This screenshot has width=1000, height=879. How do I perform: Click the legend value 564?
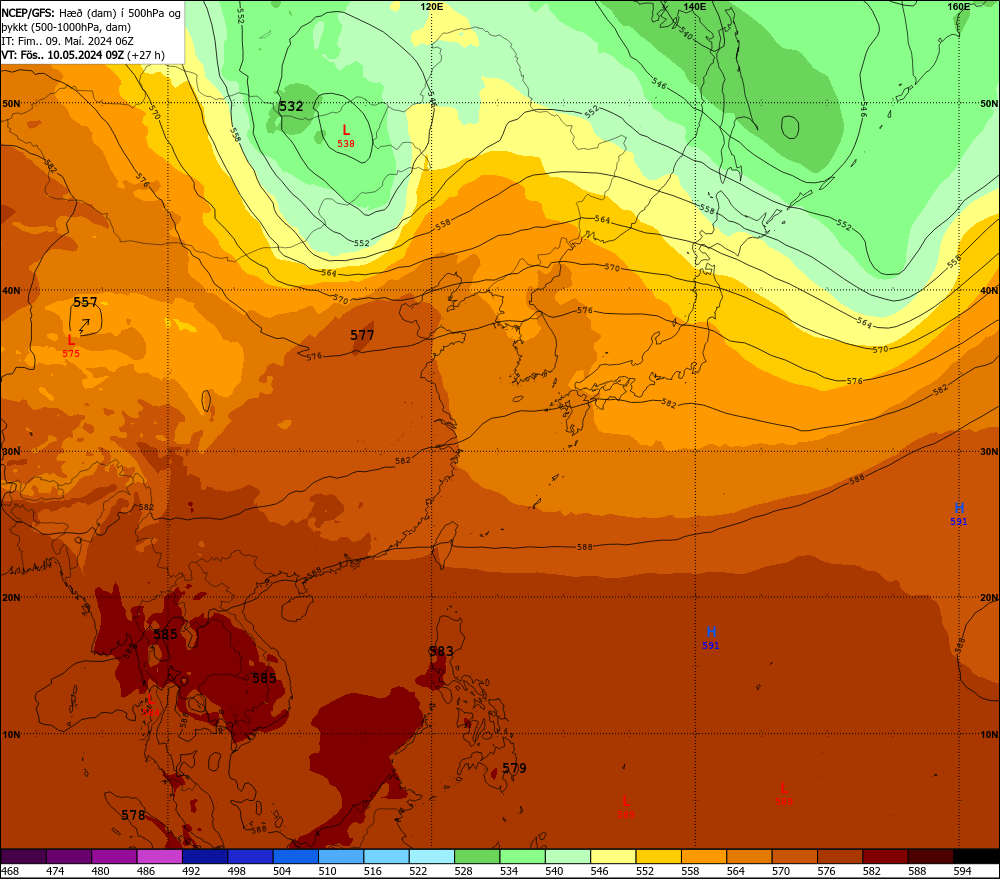[735, 871]
